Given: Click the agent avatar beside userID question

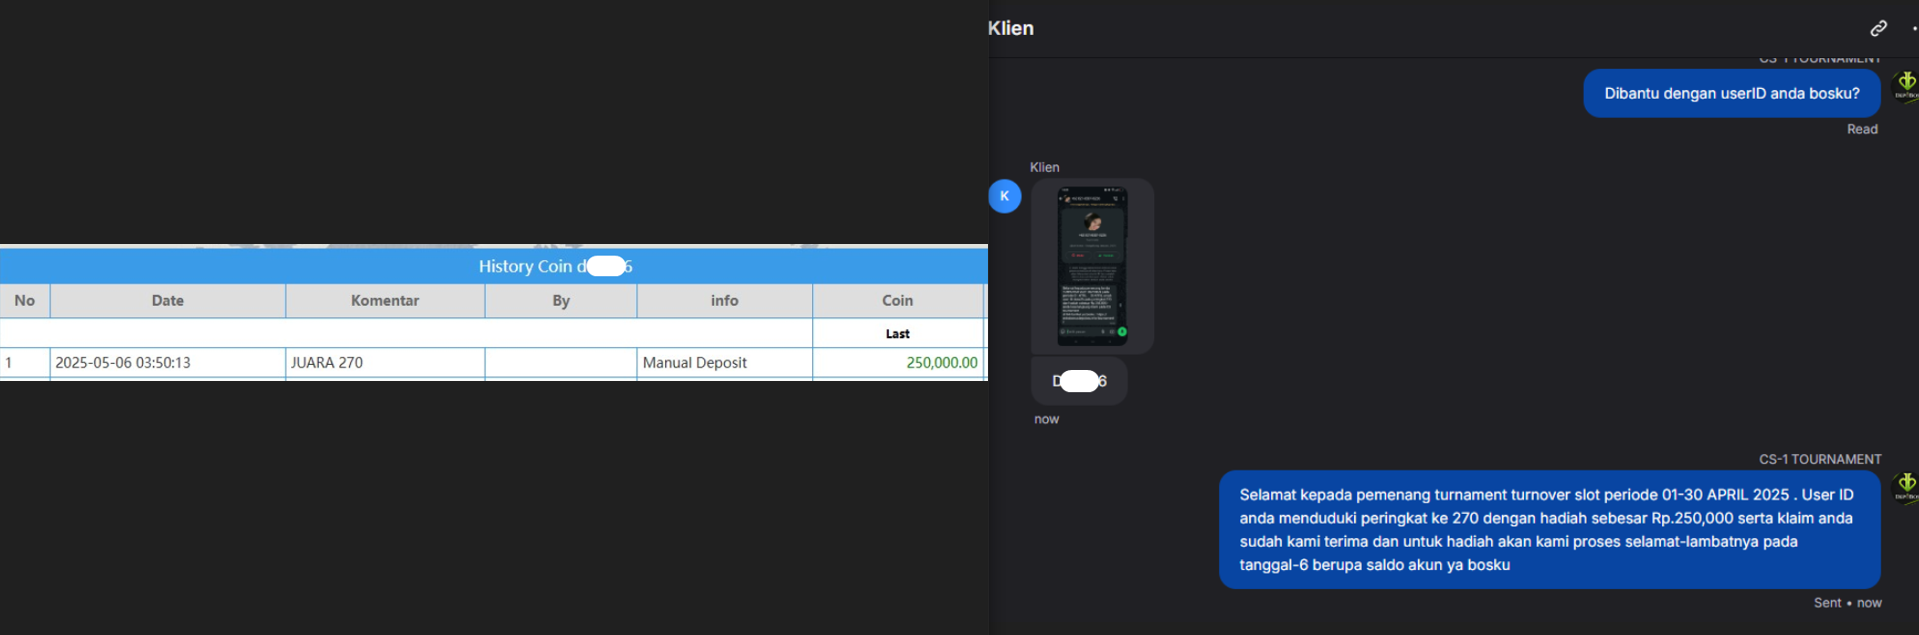Looking at the screenshot, I should (1906, 85).
